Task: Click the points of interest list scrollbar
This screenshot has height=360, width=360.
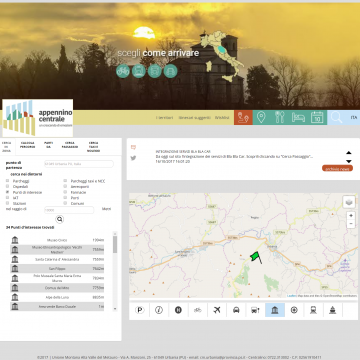Action: [x=115, y=244]
